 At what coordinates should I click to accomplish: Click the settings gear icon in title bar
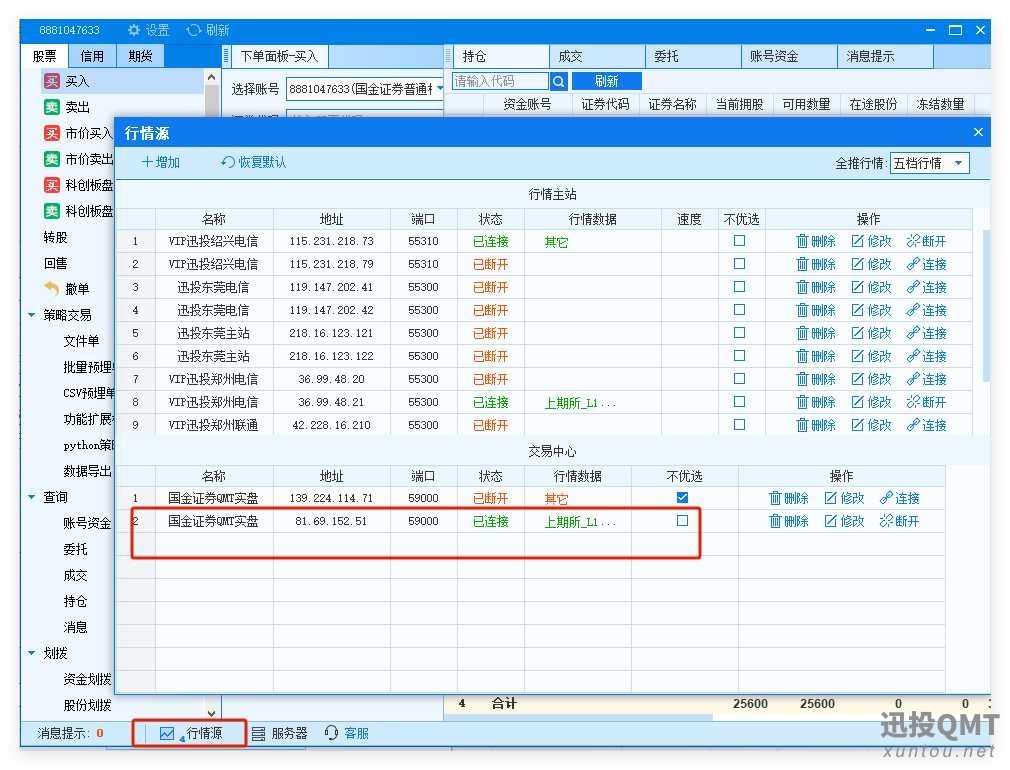(133, 30)
